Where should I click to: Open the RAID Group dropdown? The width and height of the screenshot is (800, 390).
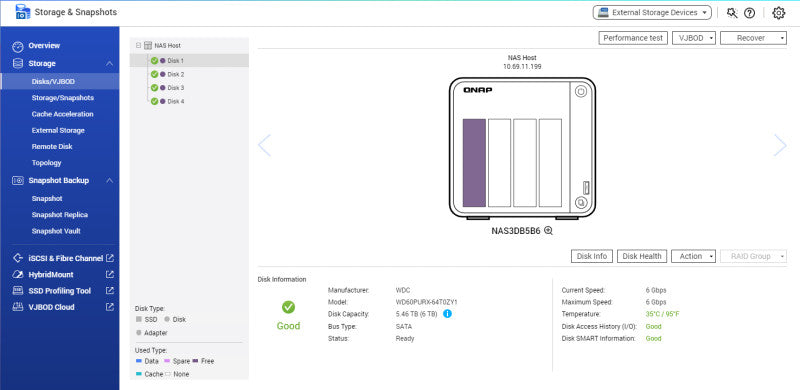coord(753,256)
